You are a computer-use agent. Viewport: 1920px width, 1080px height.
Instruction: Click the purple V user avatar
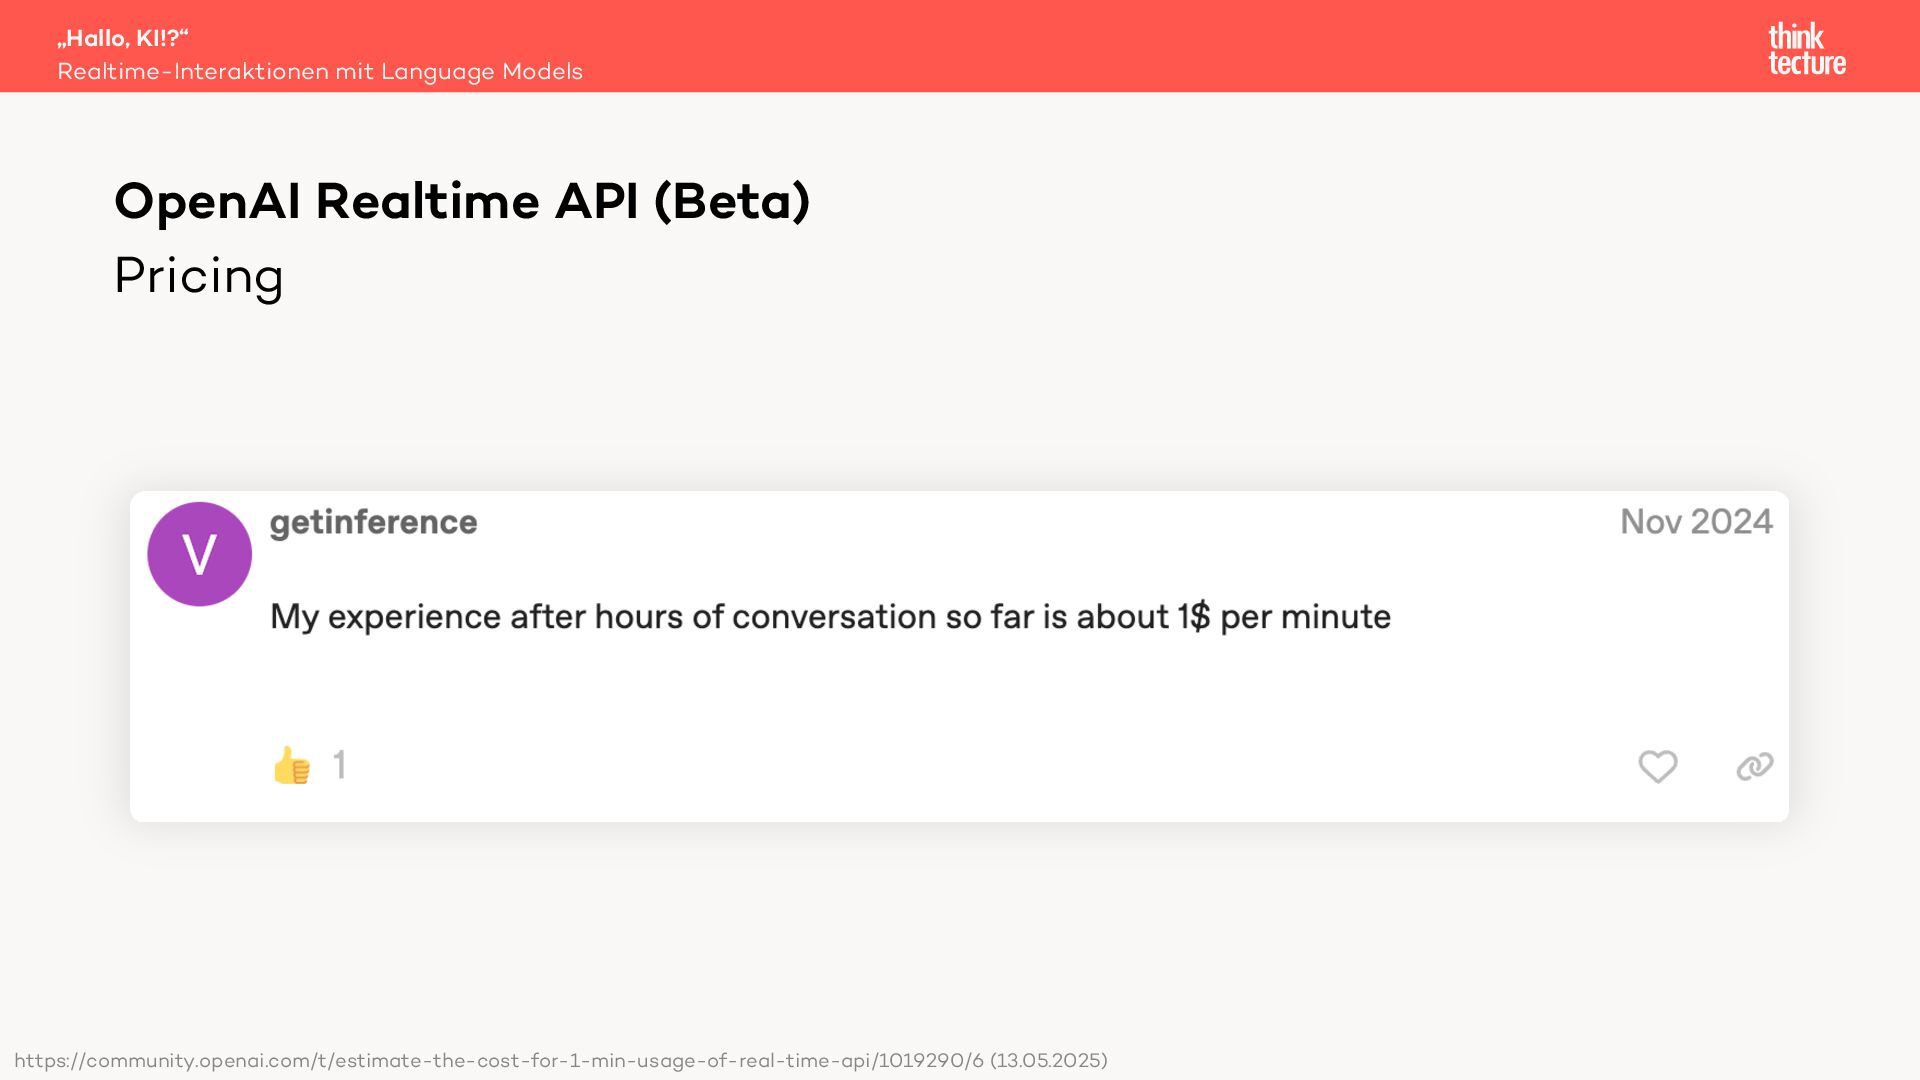(199, 554)
